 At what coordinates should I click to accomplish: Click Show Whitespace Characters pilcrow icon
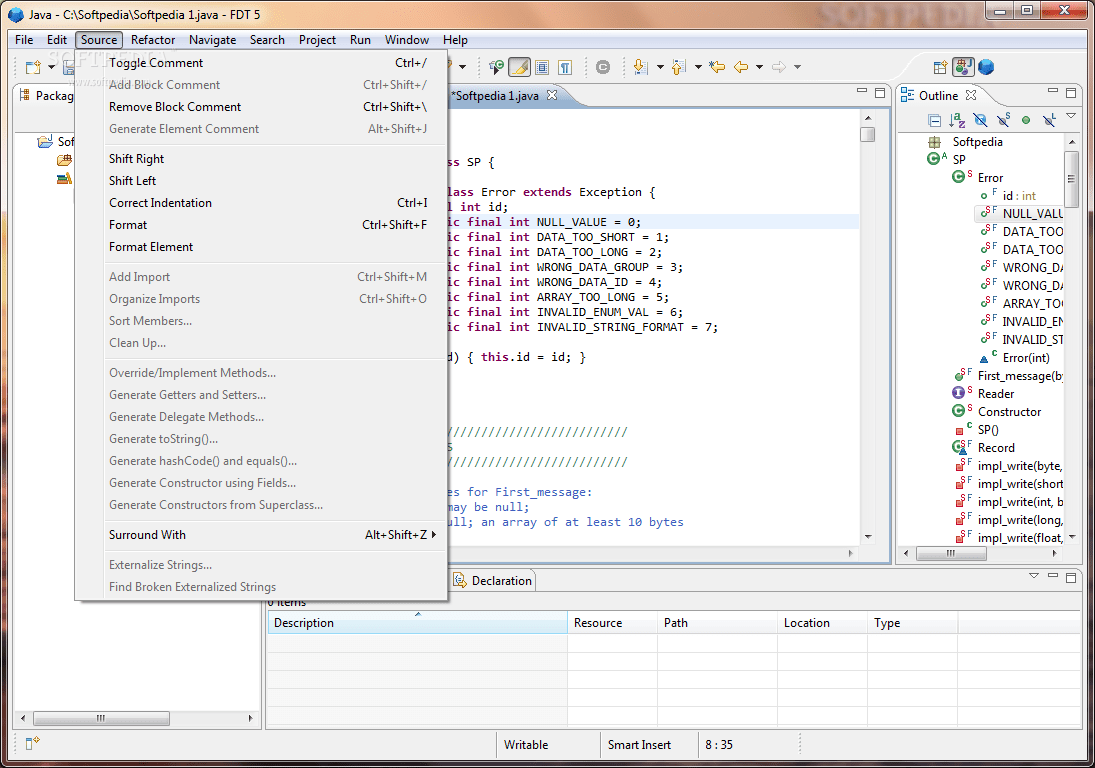coord(565,67)
